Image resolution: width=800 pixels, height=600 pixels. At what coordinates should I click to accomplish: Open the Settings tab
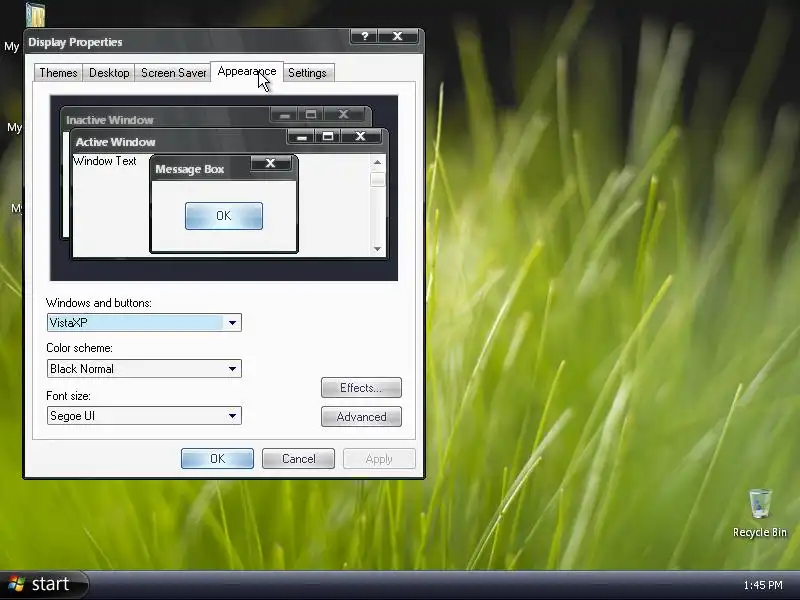point(307,73)
